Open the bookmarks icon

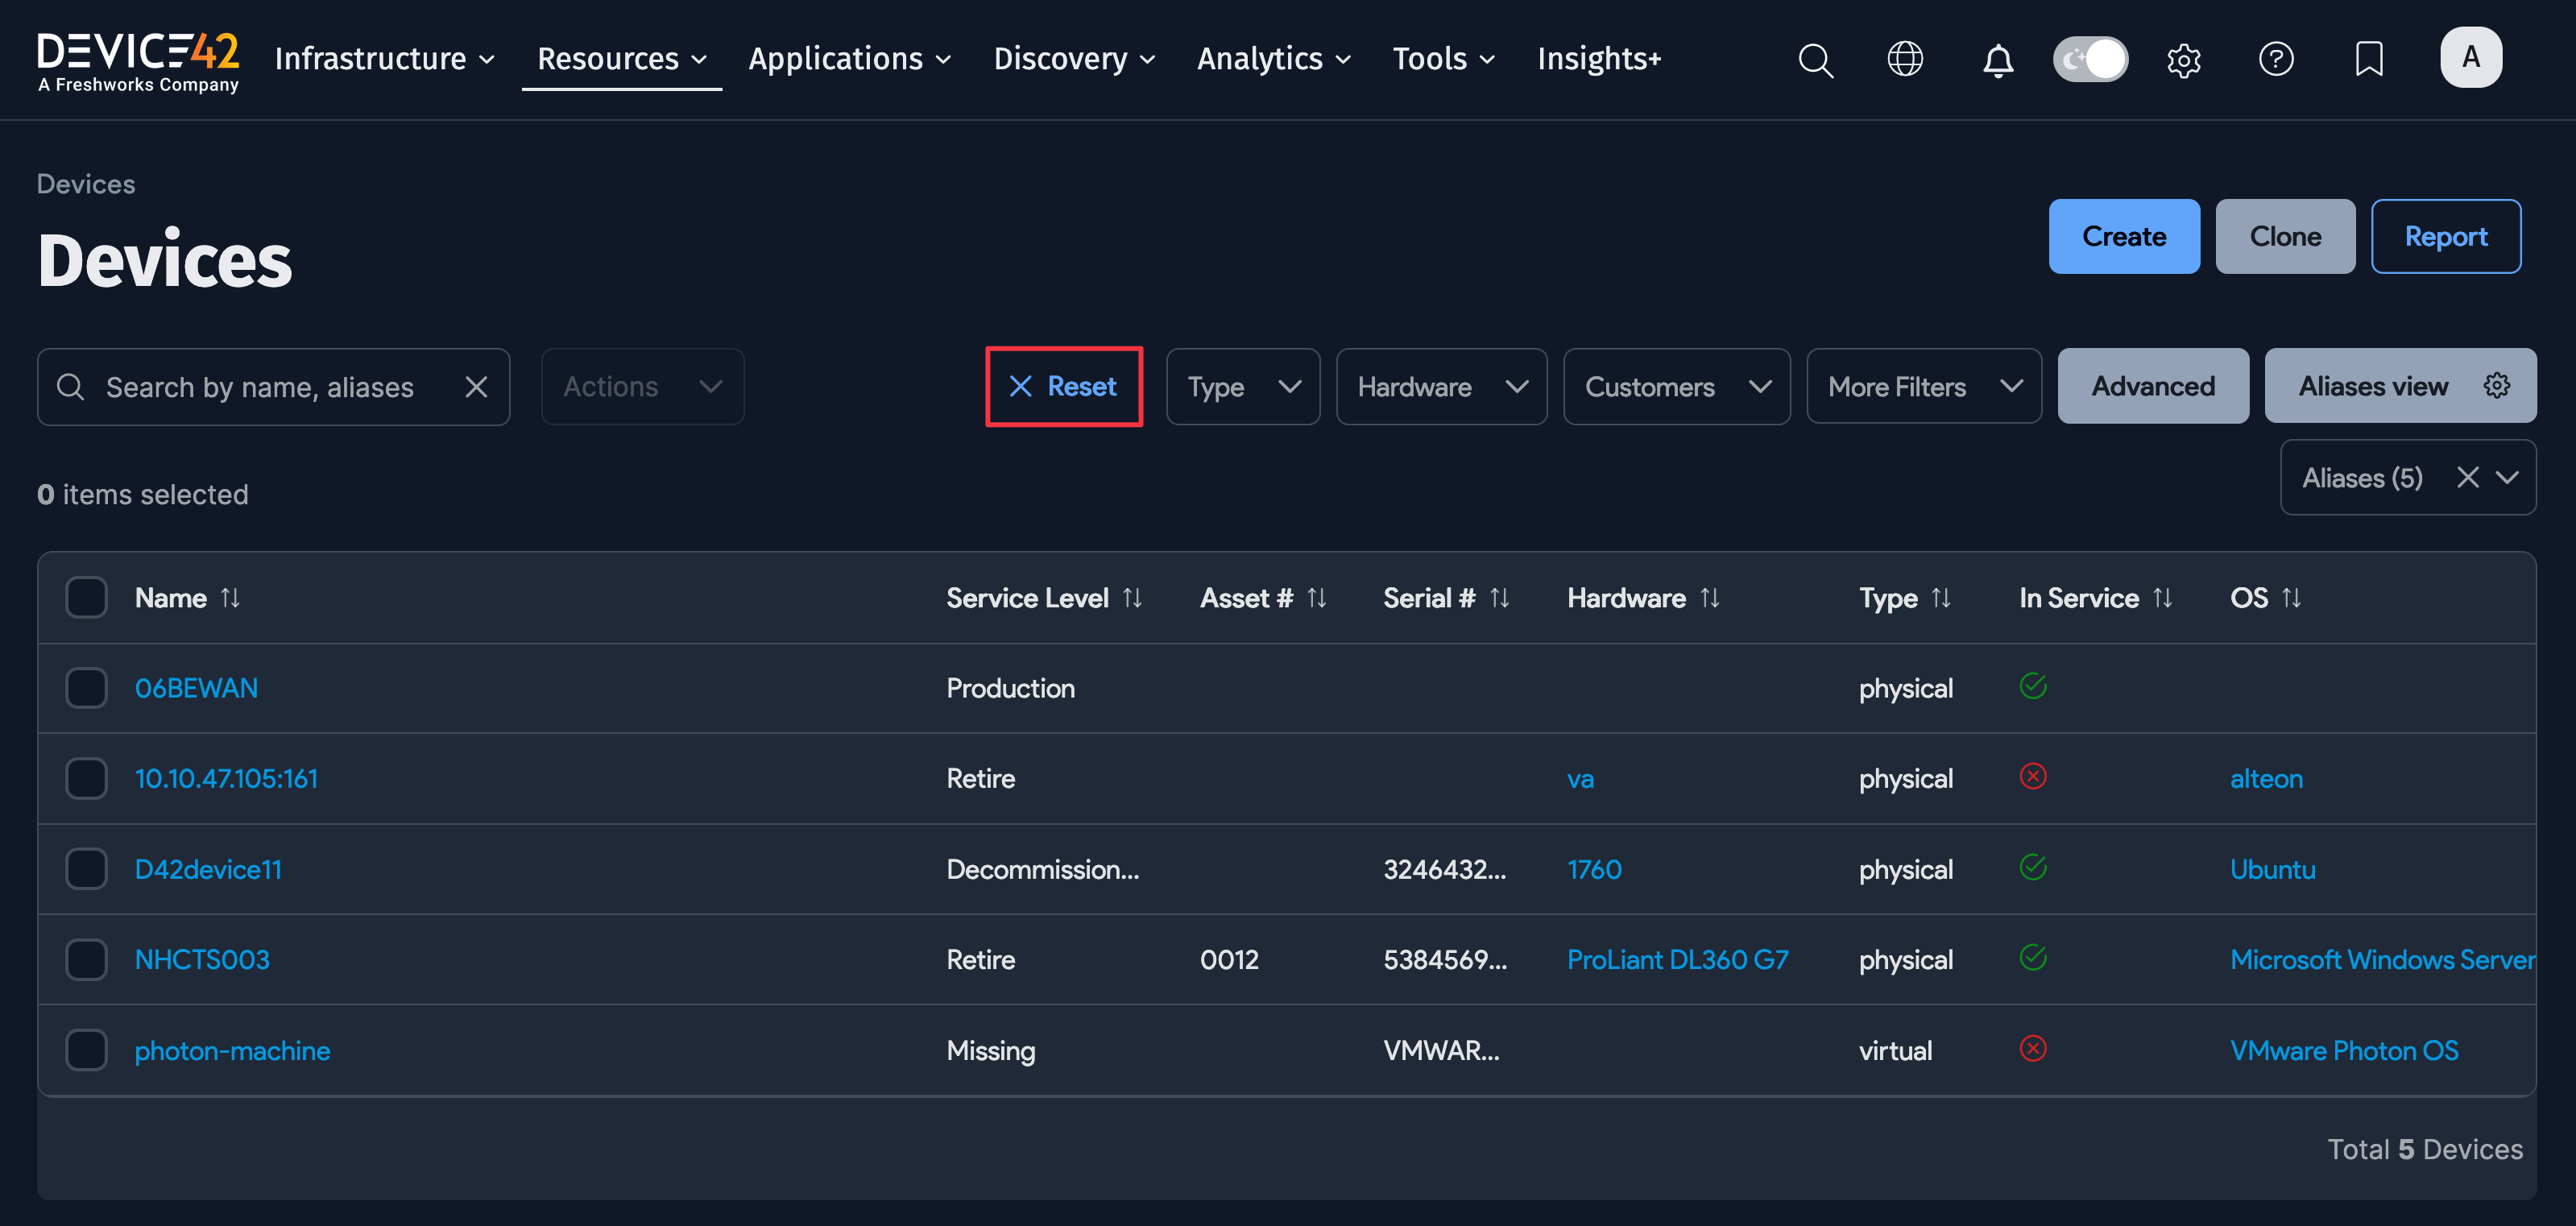(2369, 59)
